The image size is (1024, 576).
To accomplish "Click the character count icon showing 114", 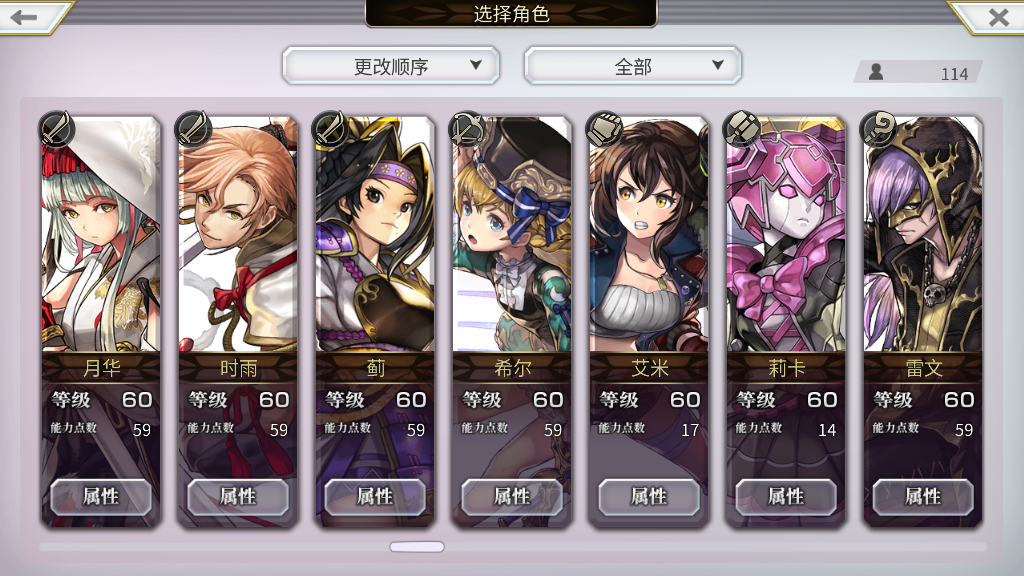I will (x=876, y=72).
